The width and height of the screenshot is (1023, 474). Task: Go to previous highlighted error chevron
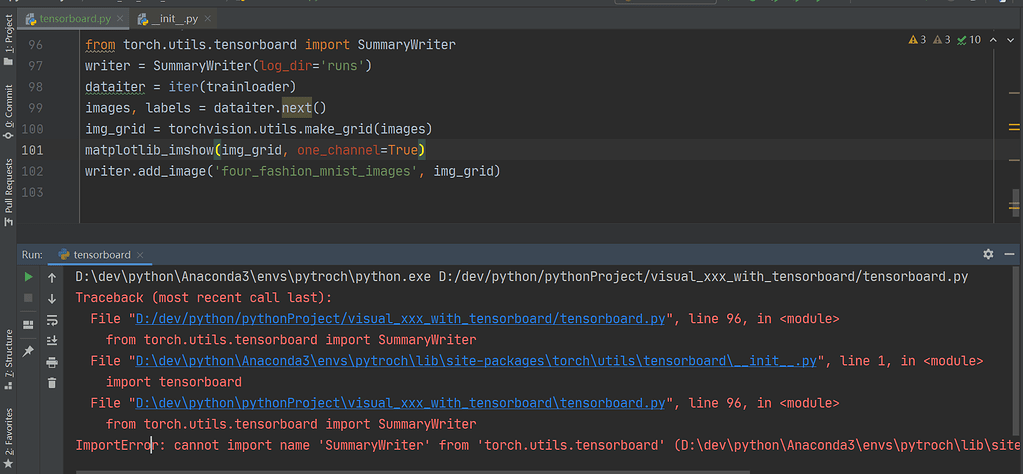click(993, 40)
